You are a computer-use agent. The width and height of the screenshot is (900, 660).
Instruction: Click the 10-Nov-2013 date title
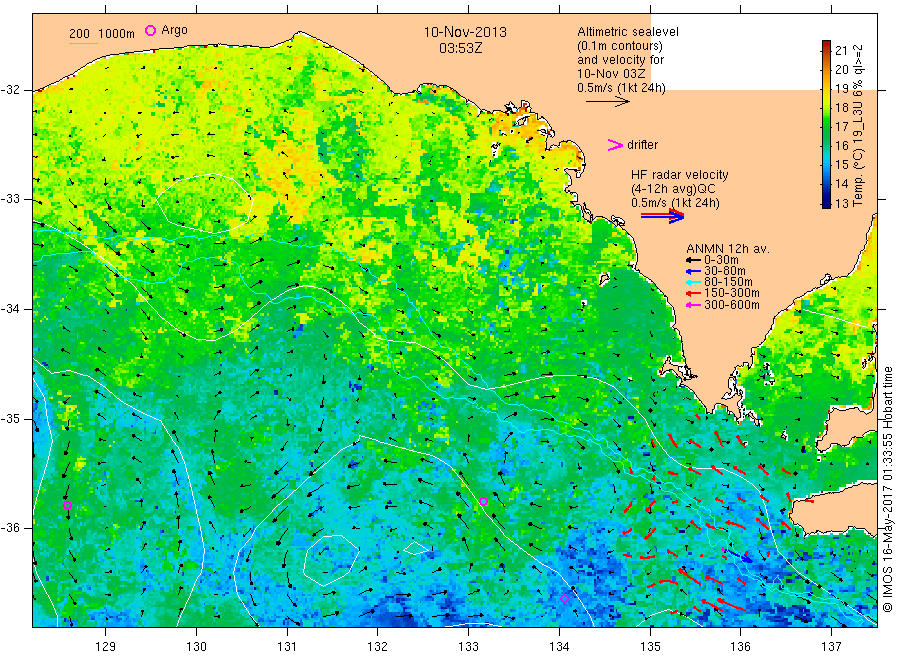click(x=465, y=32)
